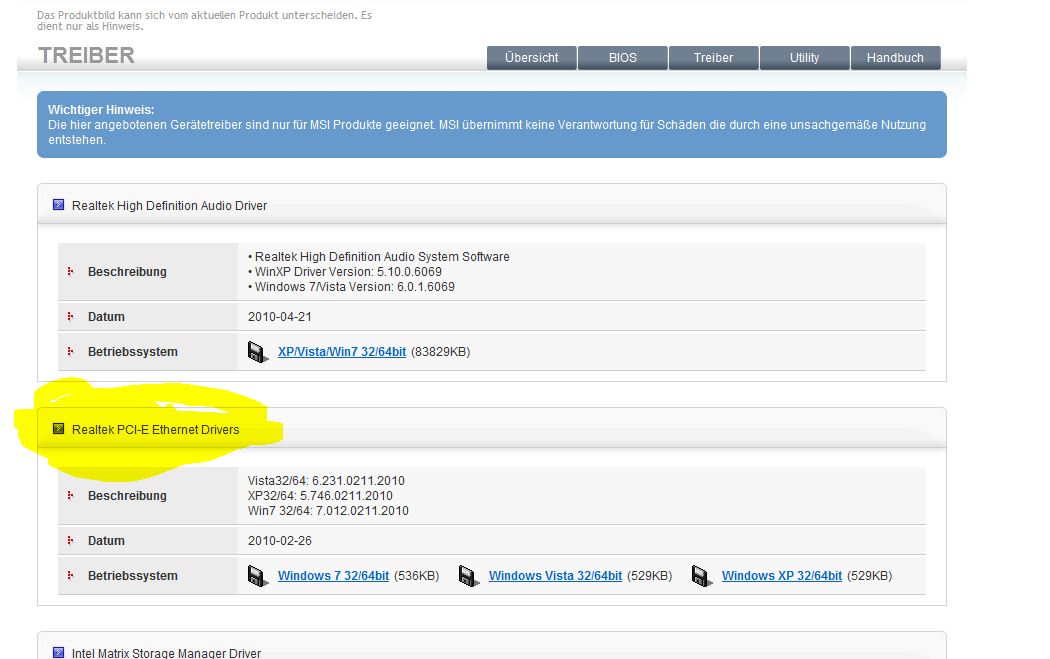Click the floppy disk icon beside Windows 7 32/64bit
Screen dimensions: 1050x659
(x=258, y=576)
